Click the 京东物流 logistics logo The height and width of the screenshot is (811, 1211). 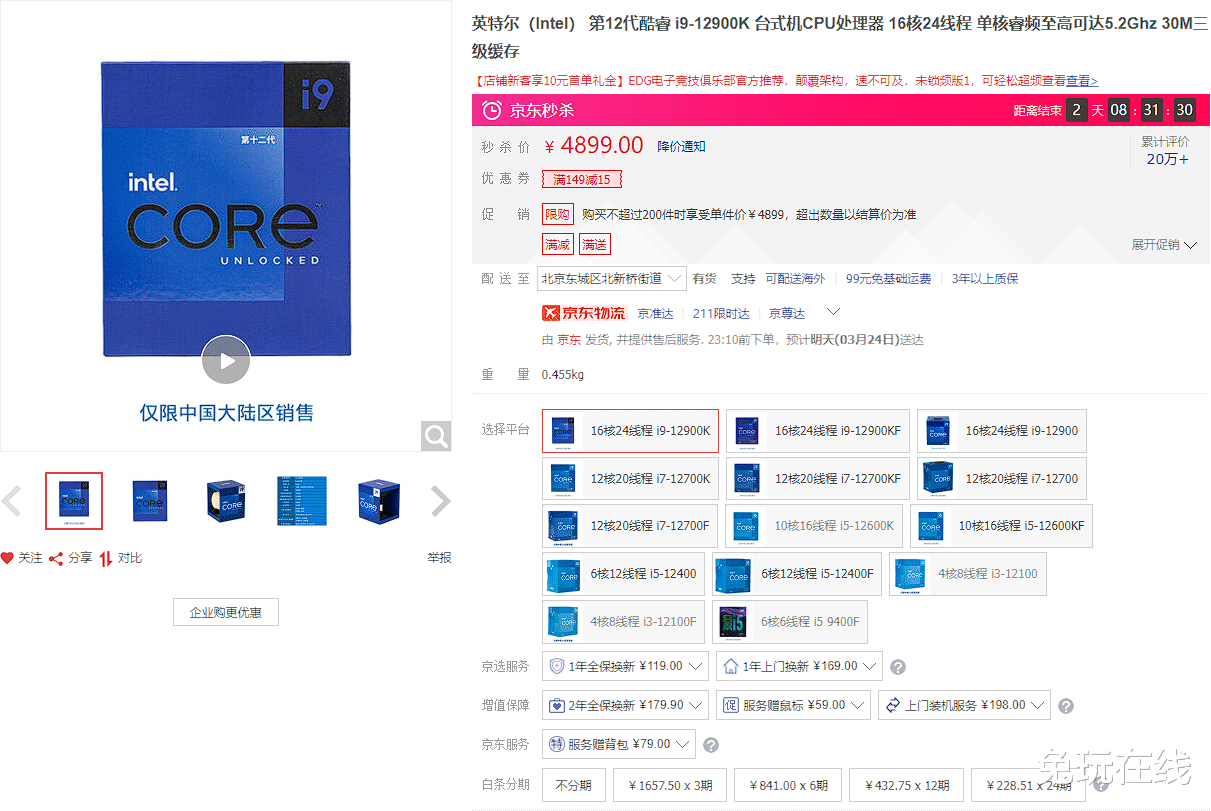[x=583, y=313]
